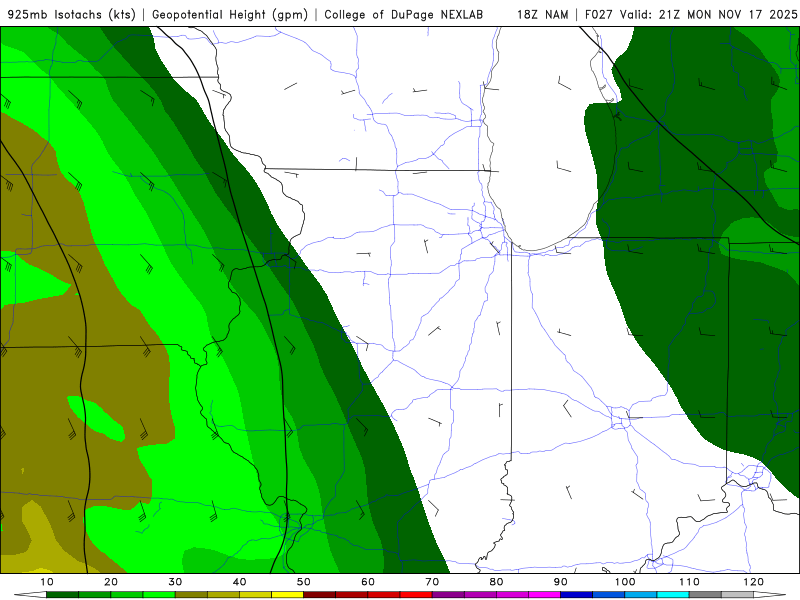Click the legend value "20"

pyautogui.click(x=111, y=582)
